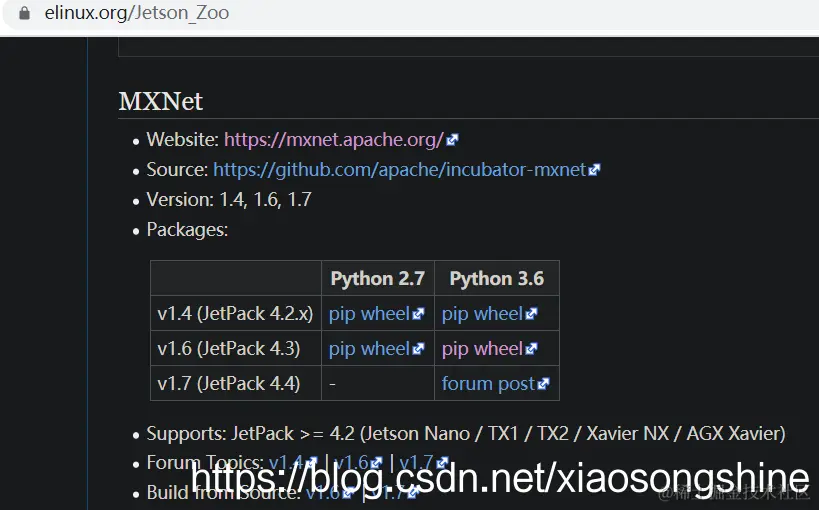Open the v1.4 forum topic link
This screenshot has height=510, width=819.
(287, 462)
